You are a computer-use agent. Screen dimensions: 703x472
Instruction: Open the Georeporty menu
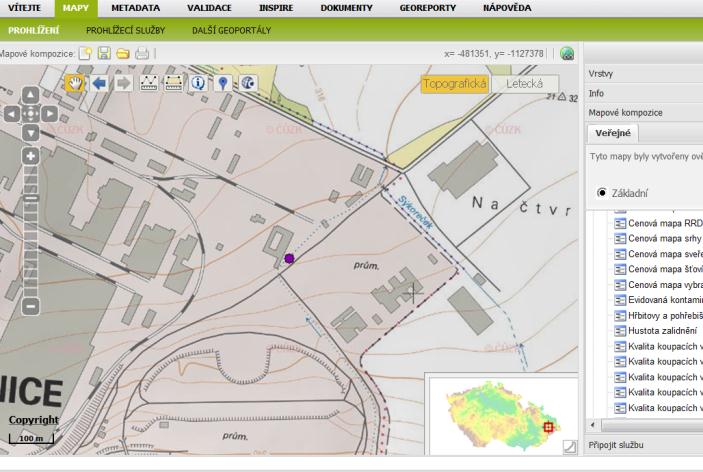click(428, 8)
